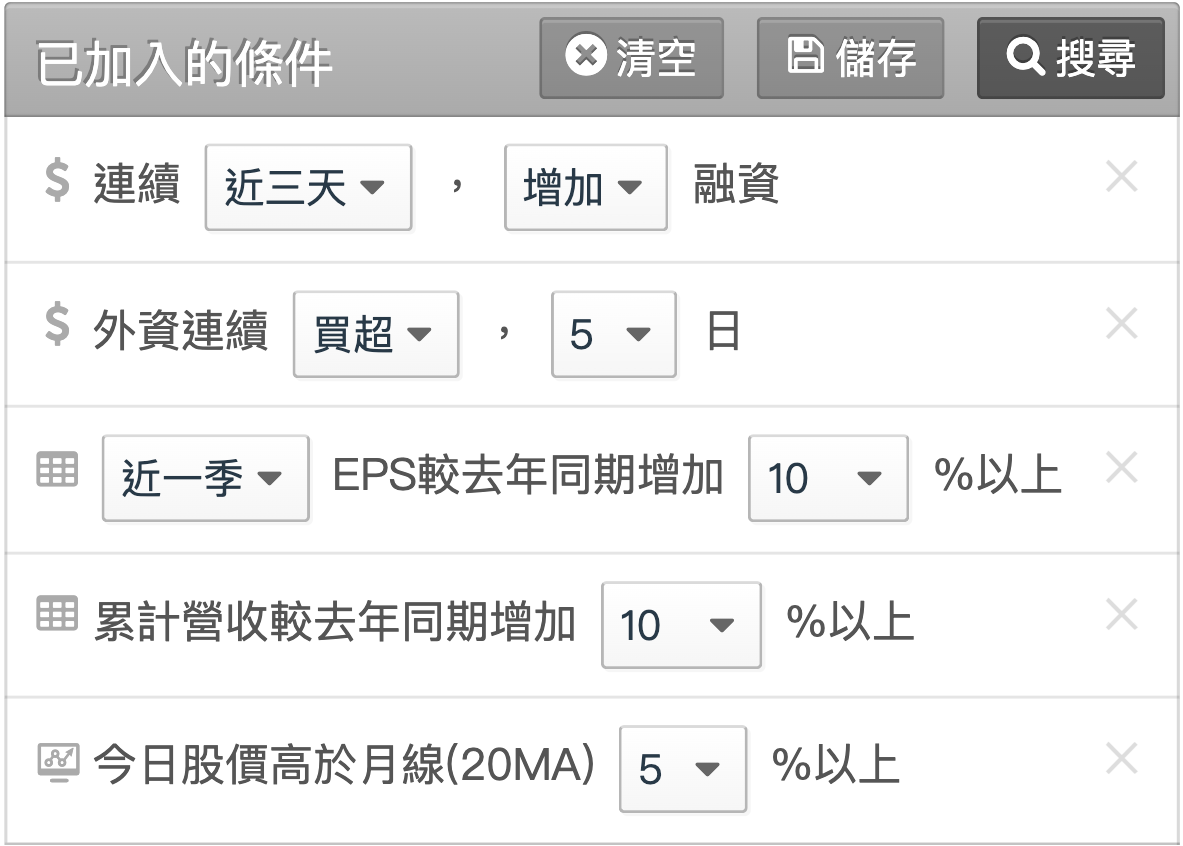Click the 累計營收較去年同期增加 label
This screenshot has width=1183, height=846.
335,623
